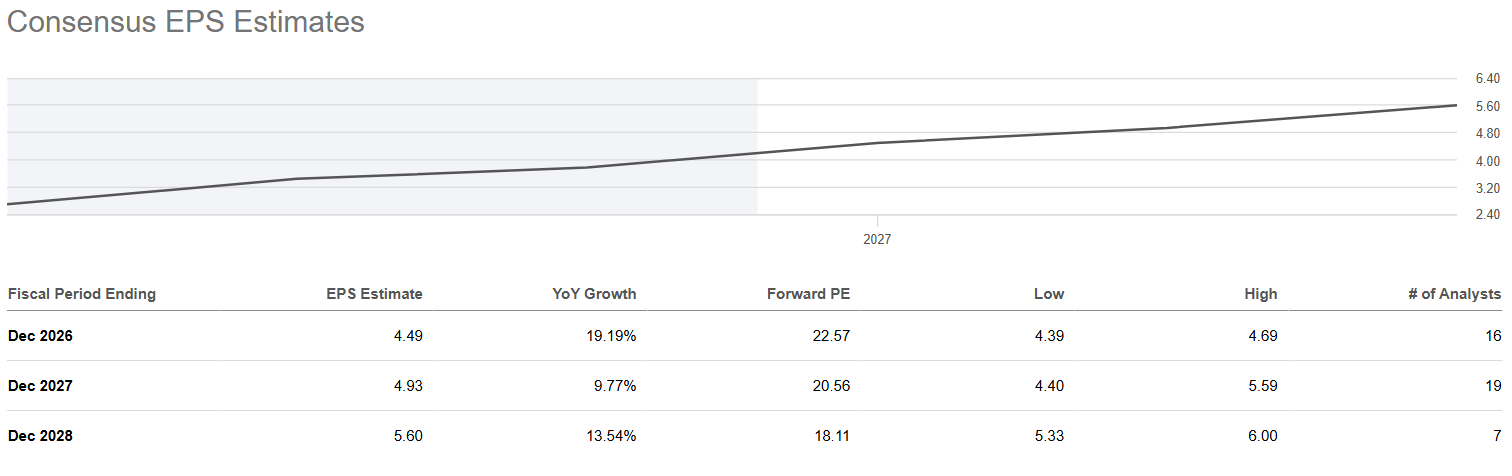Select the Dec 2027 row label
The height and width of the screenshot is (476, 1512).
click(40, 386)
